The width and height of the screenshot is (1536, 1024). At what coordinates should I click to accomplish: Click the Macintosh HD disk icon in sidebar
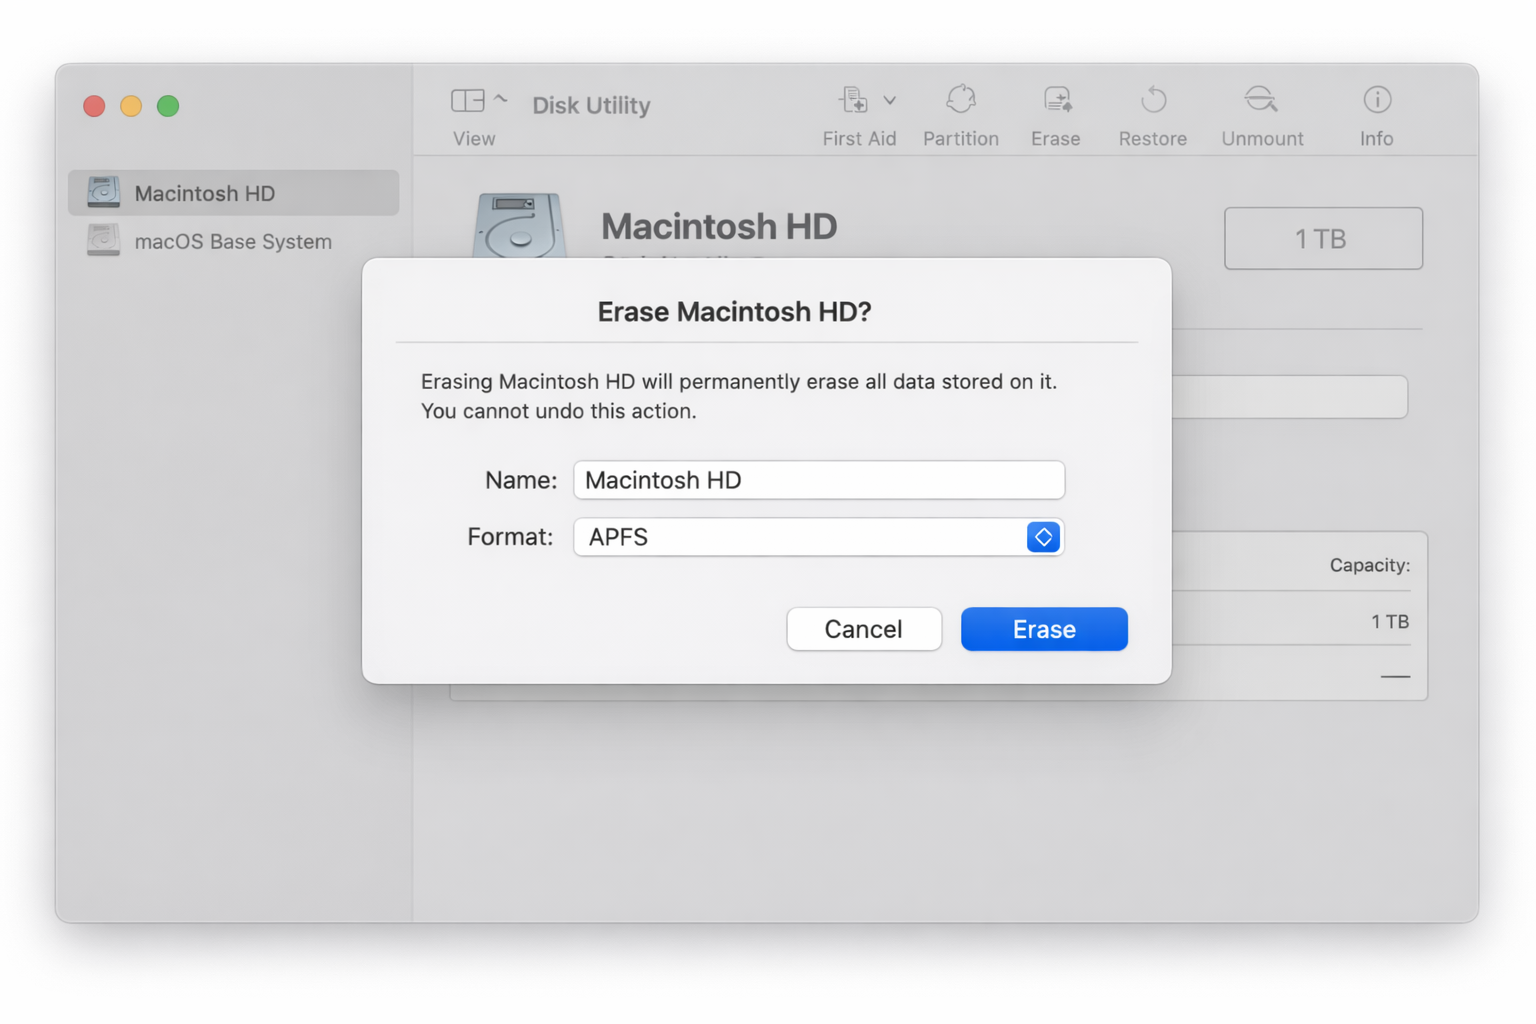click(103, 192)
